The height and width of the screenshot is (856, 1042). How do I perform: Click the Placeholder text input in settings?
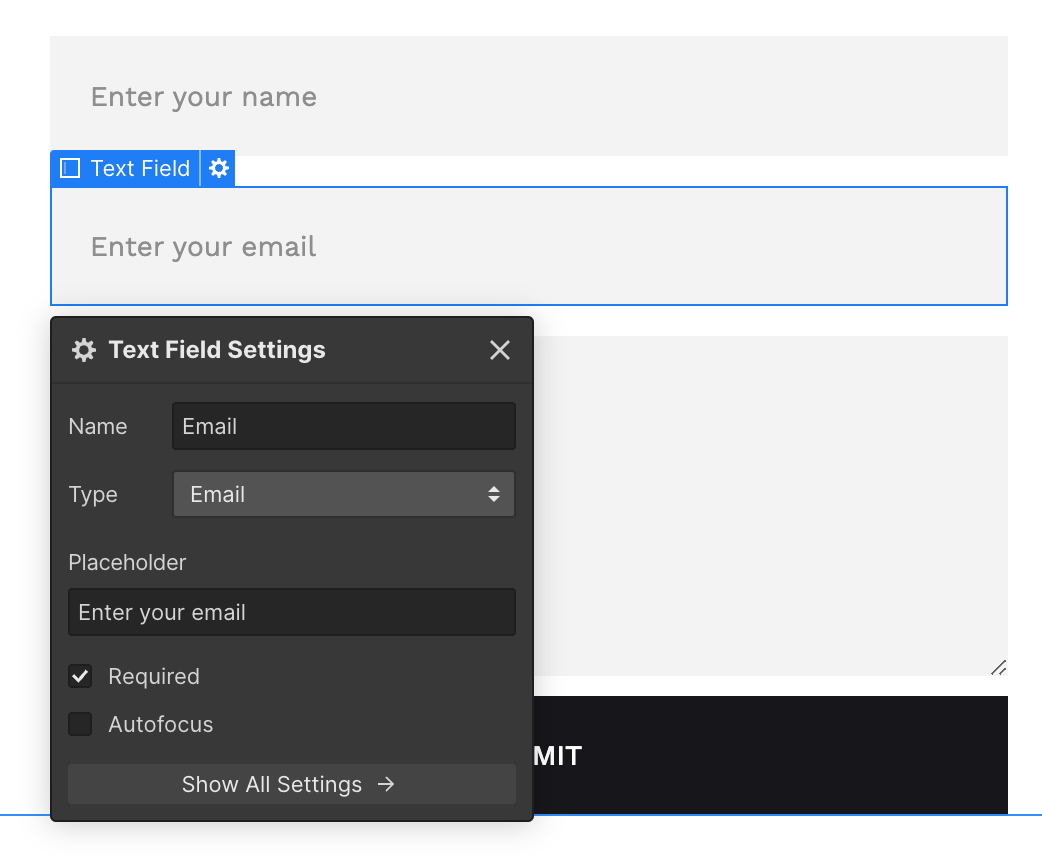[291, 612]
